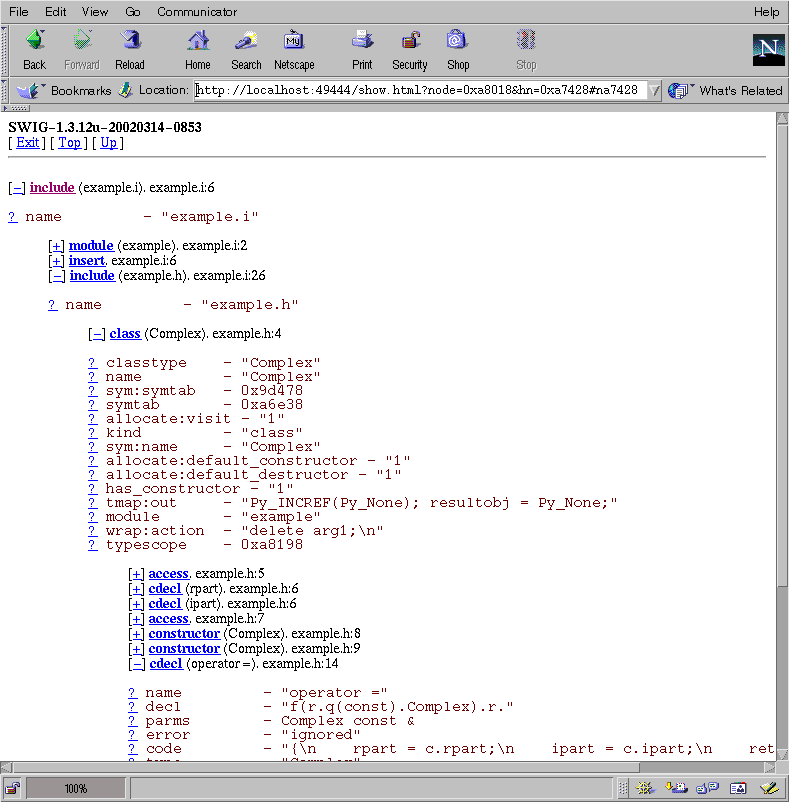The height and width of the screenshot is (802, 789).
Task: Click the My Netscape icon
Action: pos(294,42)
